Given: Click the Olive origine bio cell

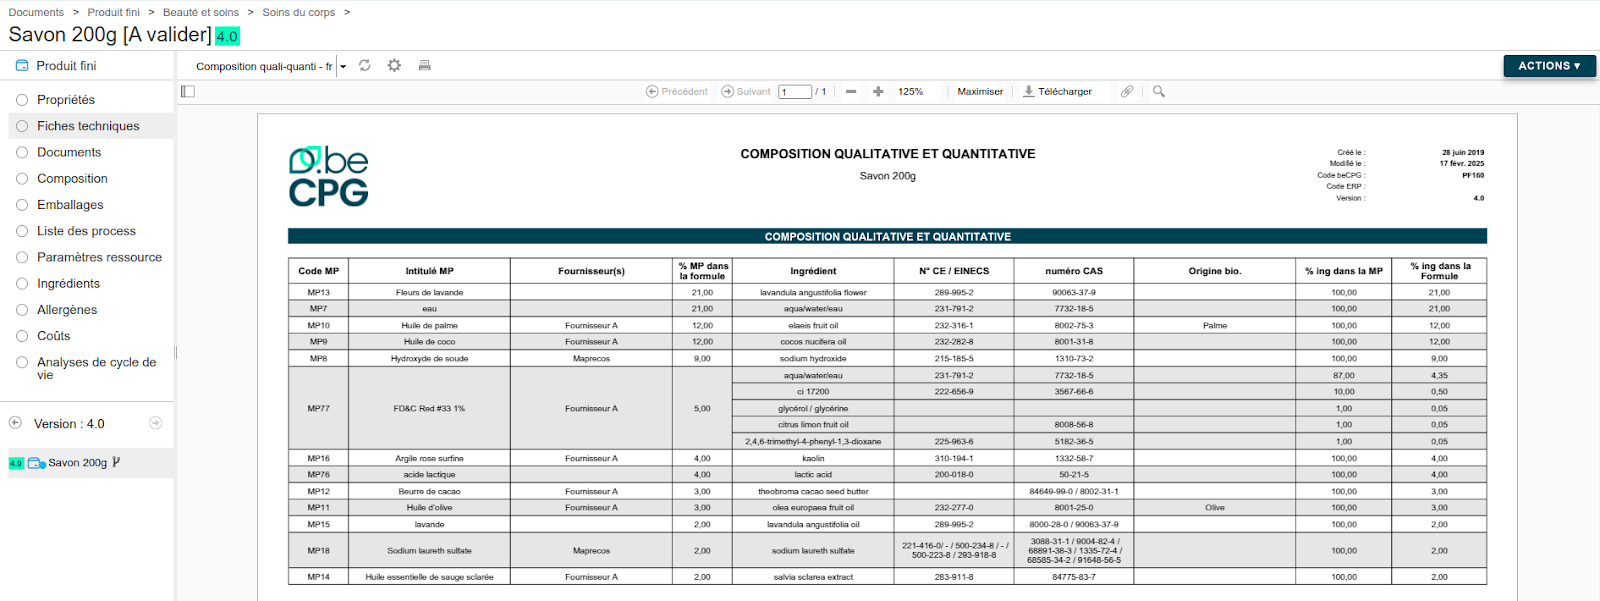Looking at the screenshot, I should coord(1214,507).
